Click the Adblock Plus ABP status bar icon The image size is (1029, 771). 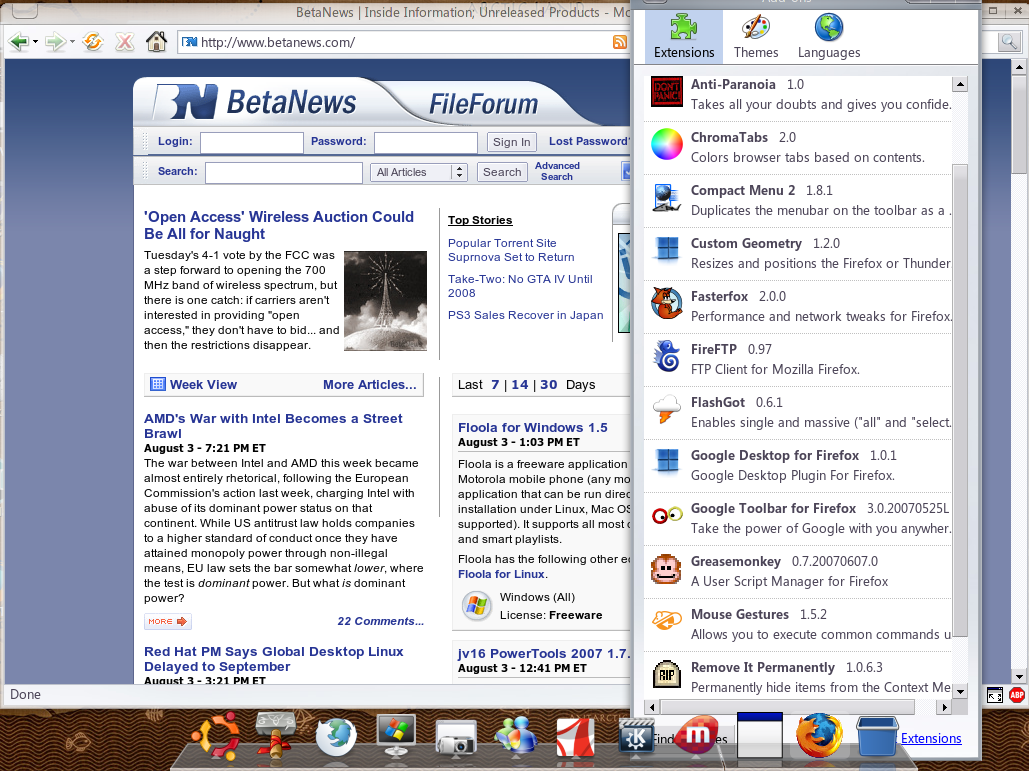click(x=1017, y=695)
